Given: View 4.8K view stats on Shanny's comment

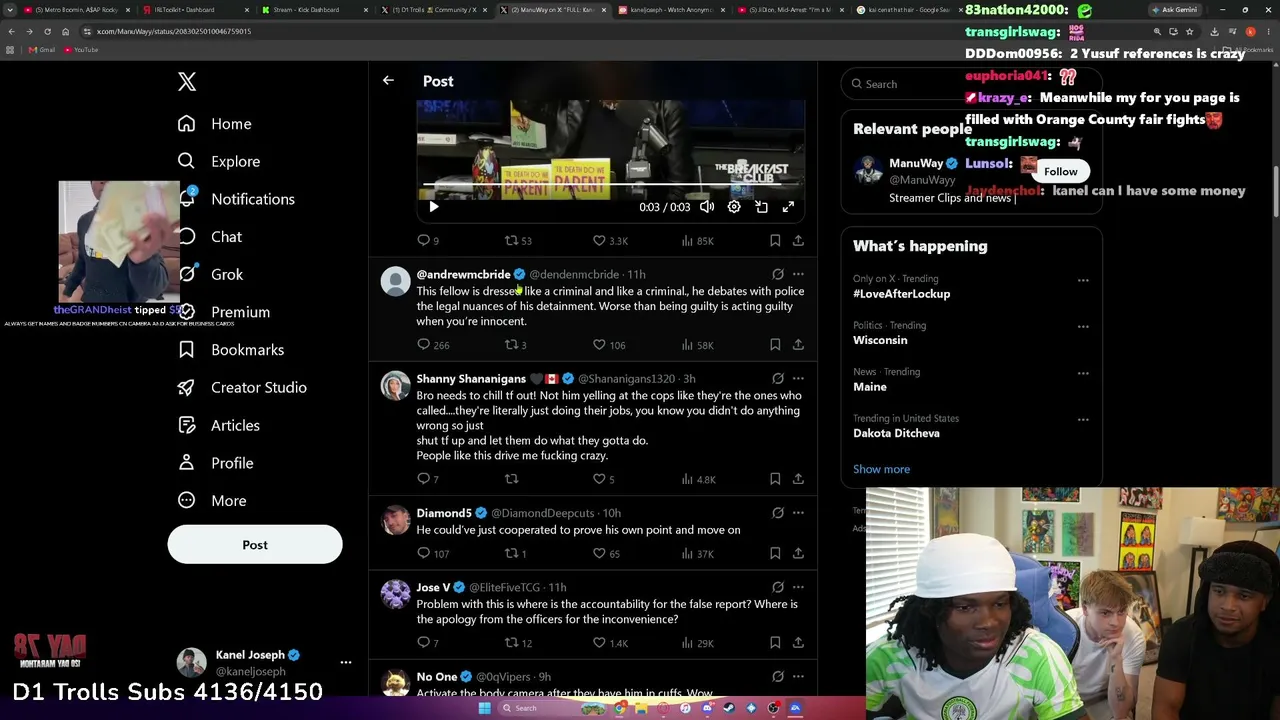Looking at the screenshot, I should coord(697,479).
